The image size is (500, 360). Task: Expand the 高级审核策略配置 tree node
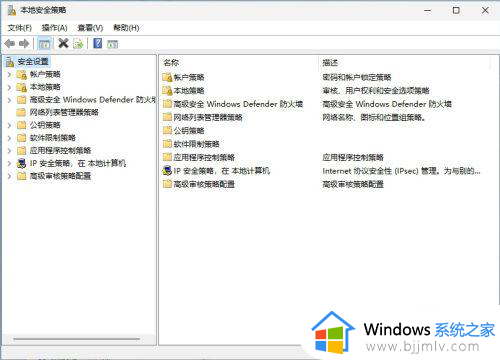click(x=9, y=176)
